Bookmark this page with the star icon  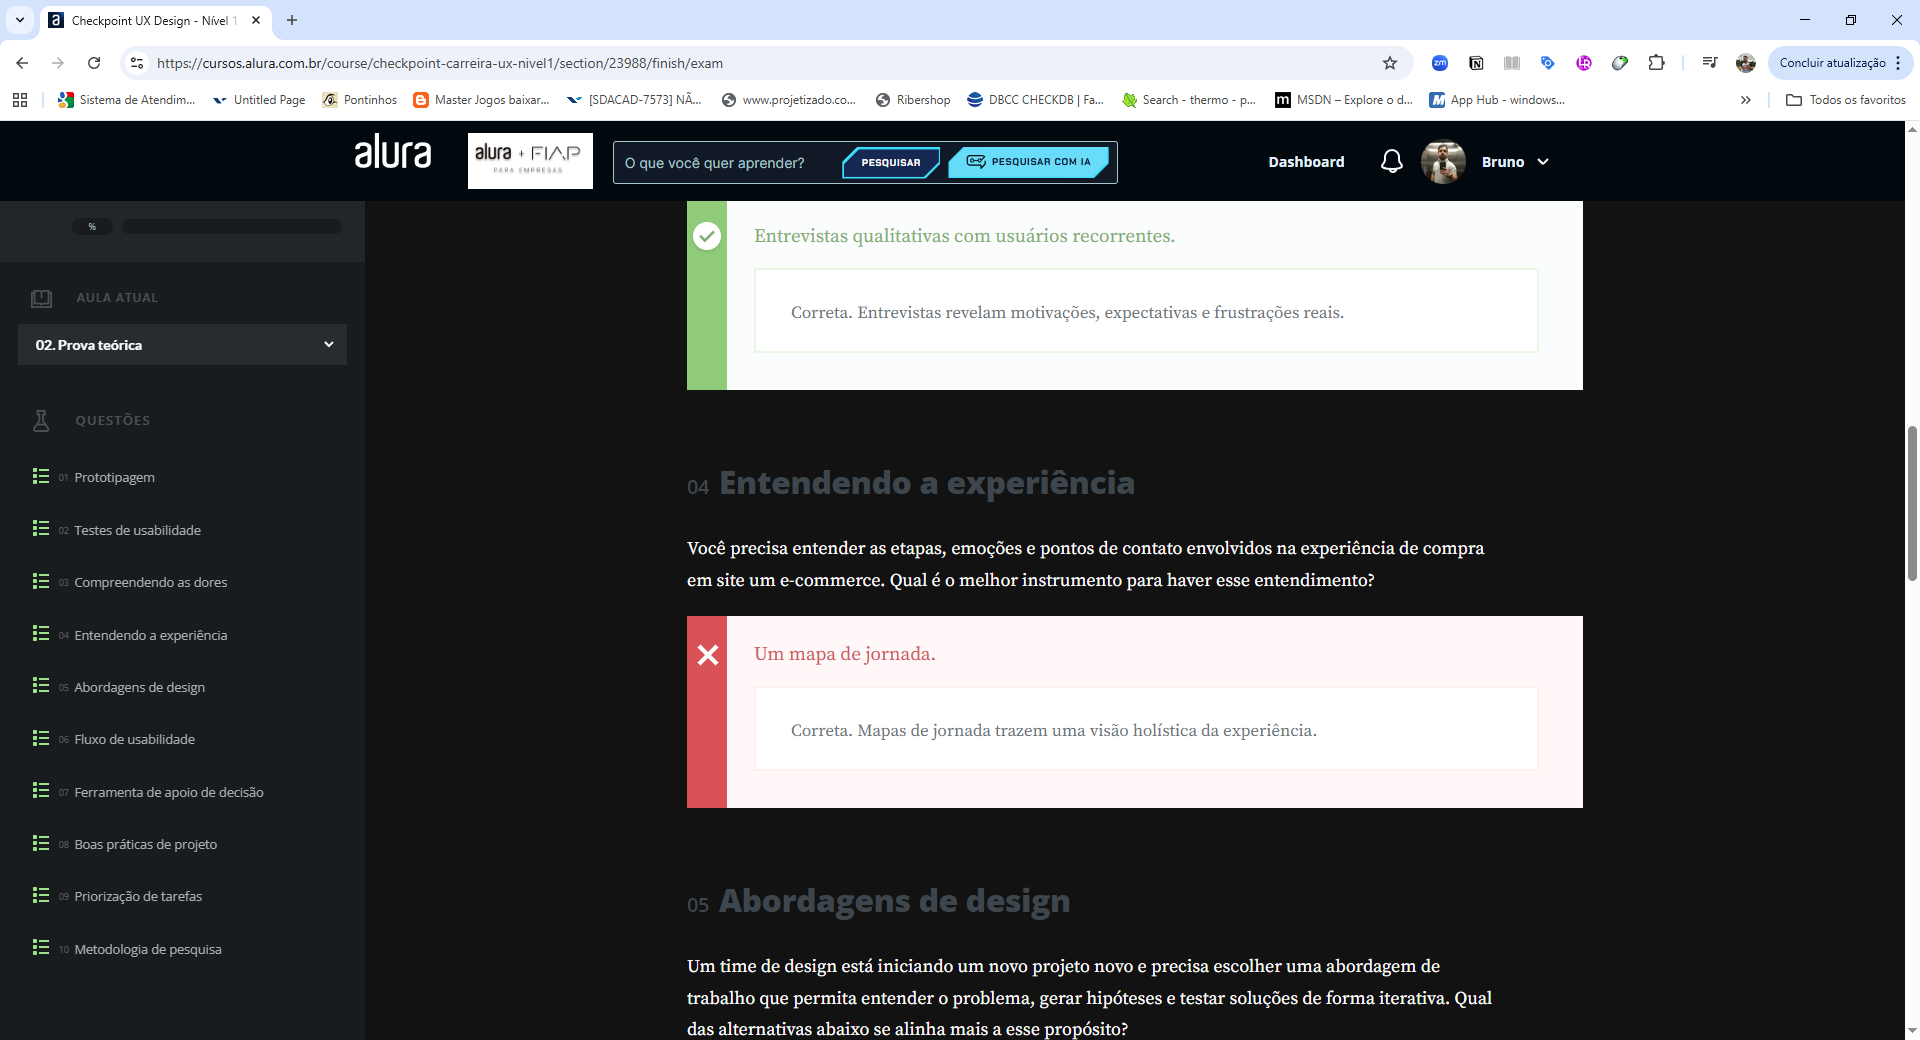(1390, 63)
